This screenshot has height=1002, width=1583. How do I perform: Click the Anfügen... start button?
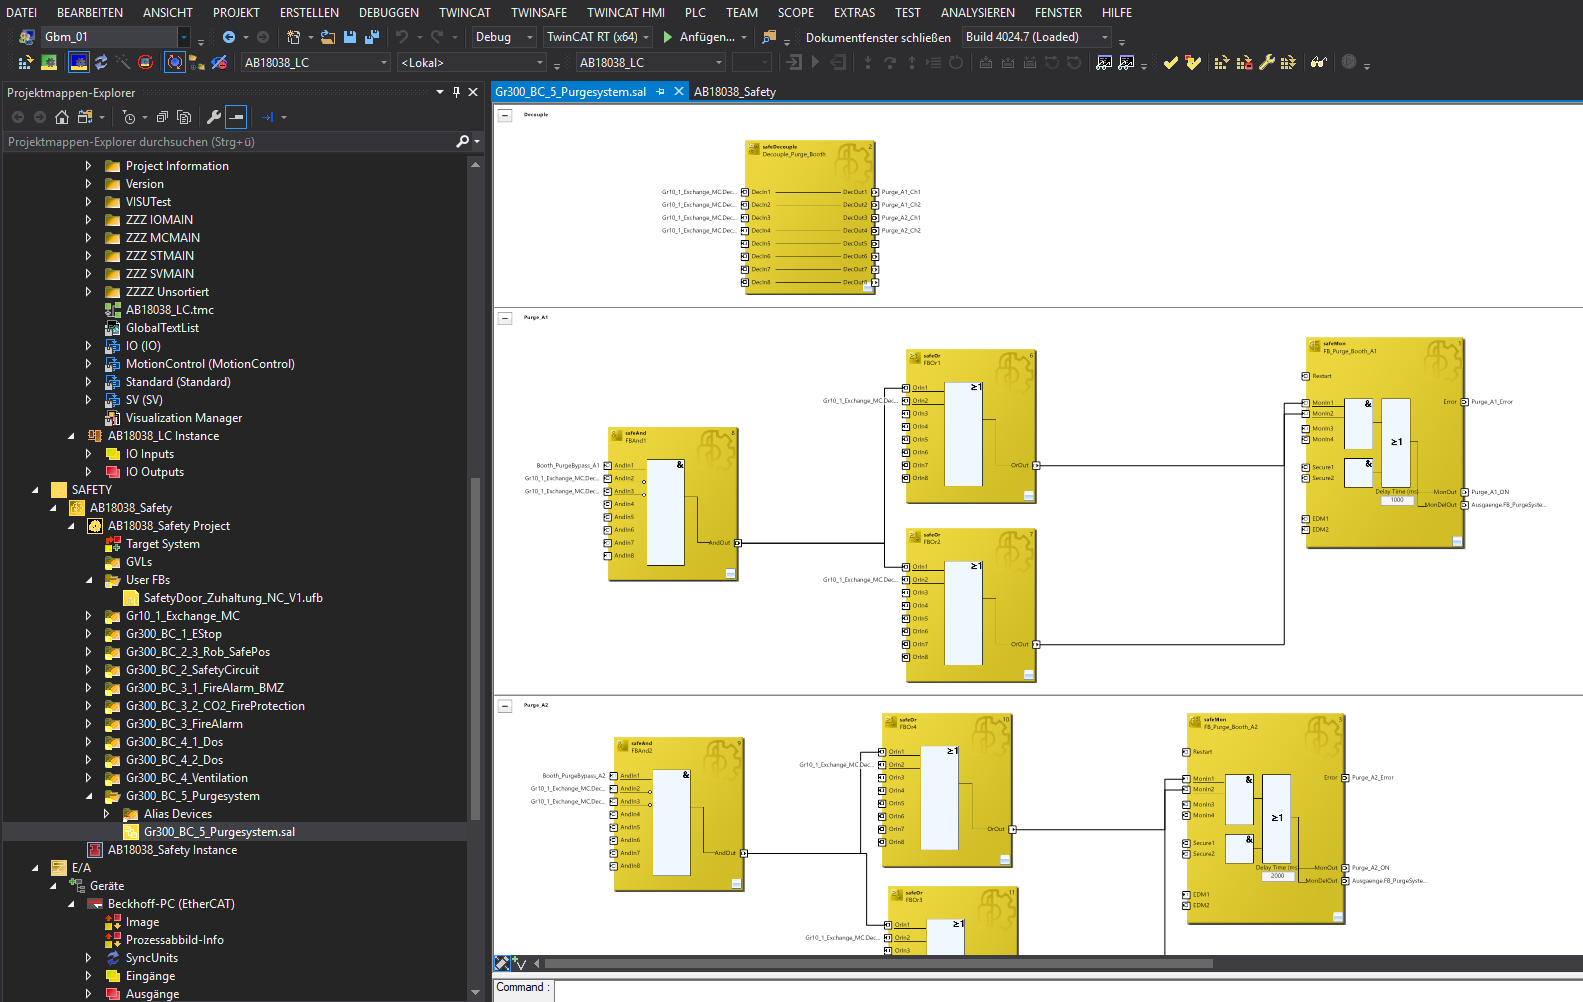click(x=698, y=37)
